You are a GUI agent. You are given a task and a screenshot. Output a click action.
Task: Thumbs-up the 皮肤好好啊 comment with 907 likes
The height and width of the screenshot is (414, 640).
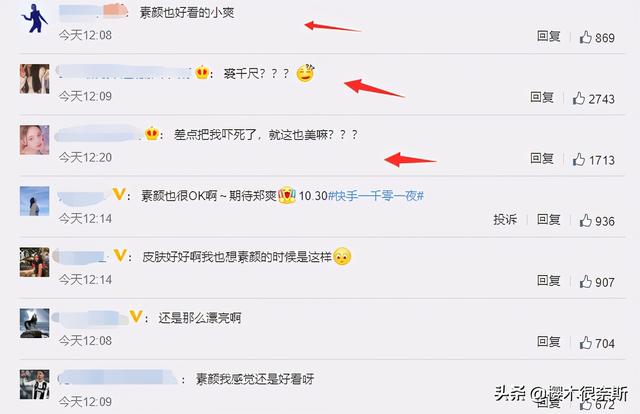(x=585, y=281)
